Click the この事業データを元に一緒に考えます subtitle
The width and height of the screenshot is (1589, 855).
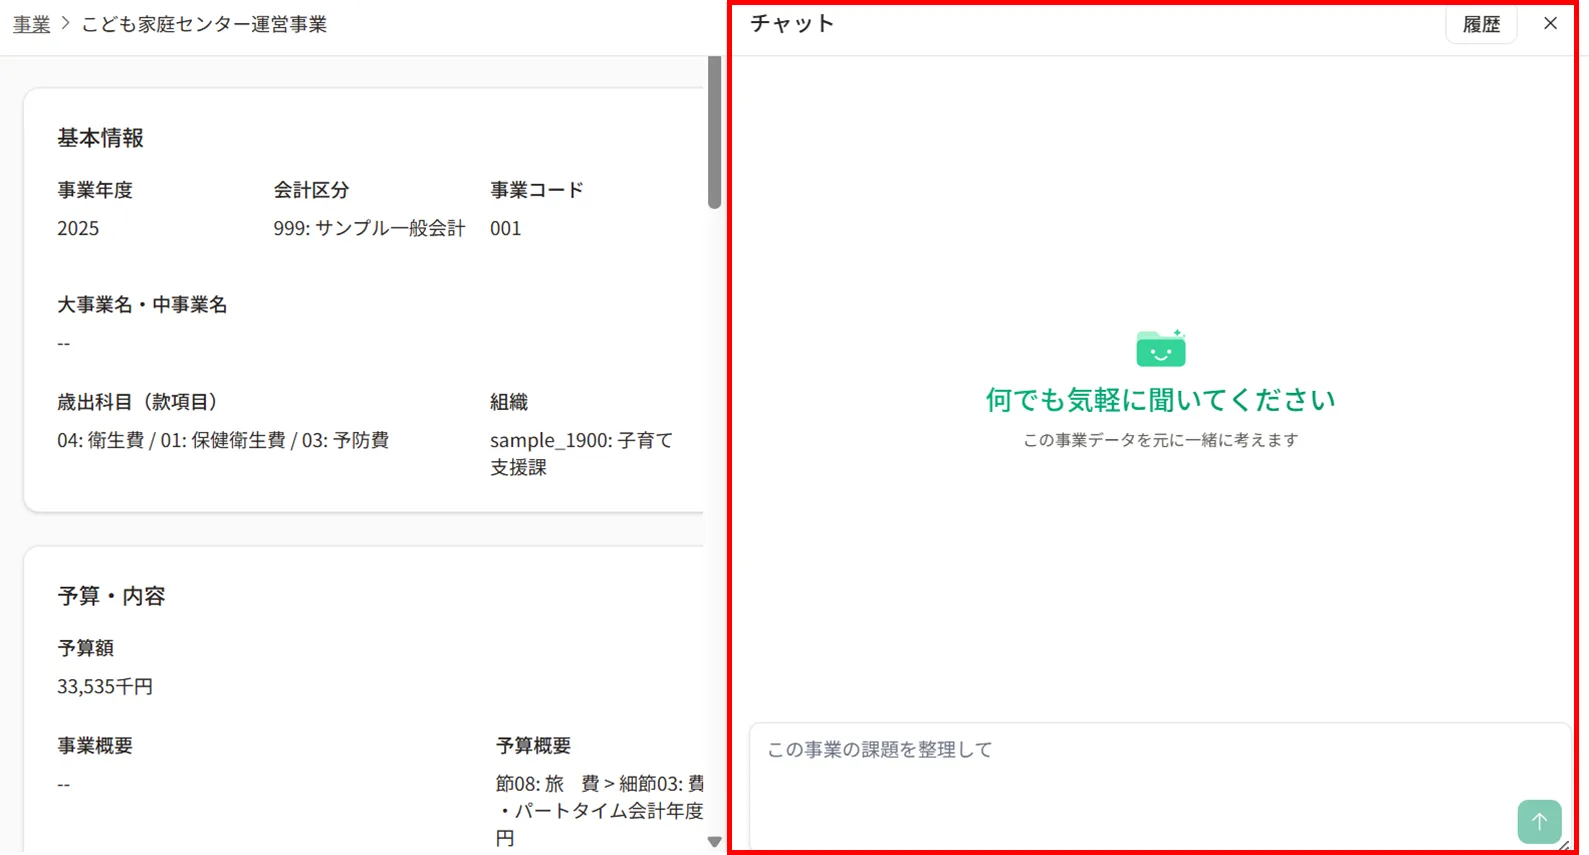click(x=1160, y=440)
